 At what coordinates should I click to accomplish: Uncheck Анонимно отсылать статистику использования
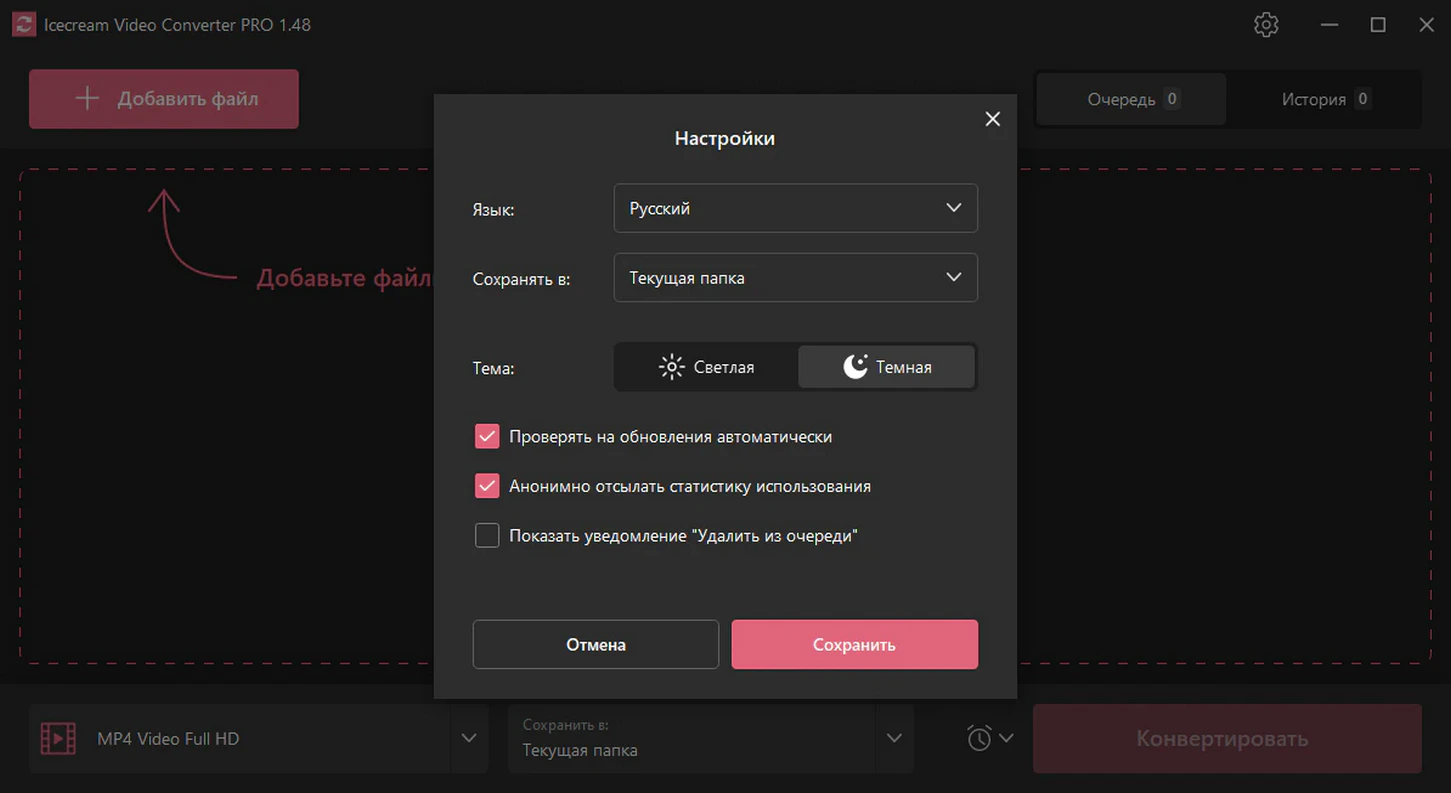(x=487, y=486)
